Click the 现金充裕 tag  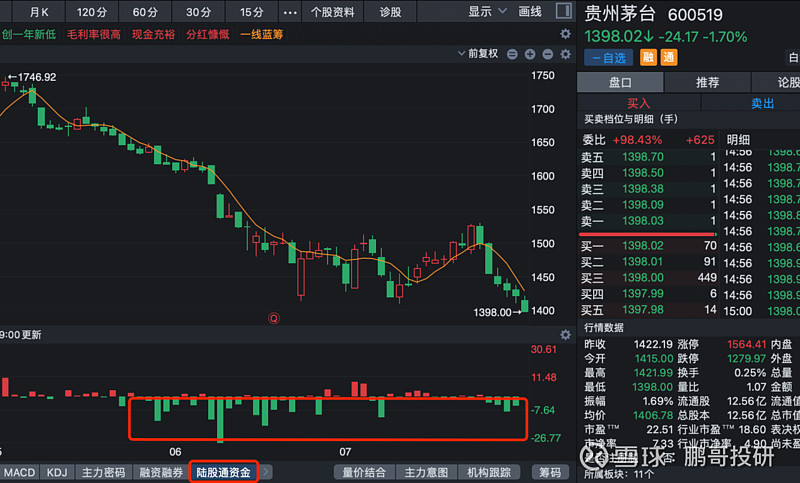point(153,34)
